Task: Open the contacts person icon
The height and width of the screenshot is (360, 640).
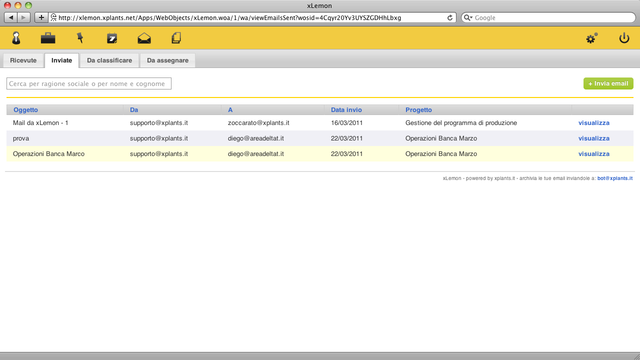Action: pos(16,38)
